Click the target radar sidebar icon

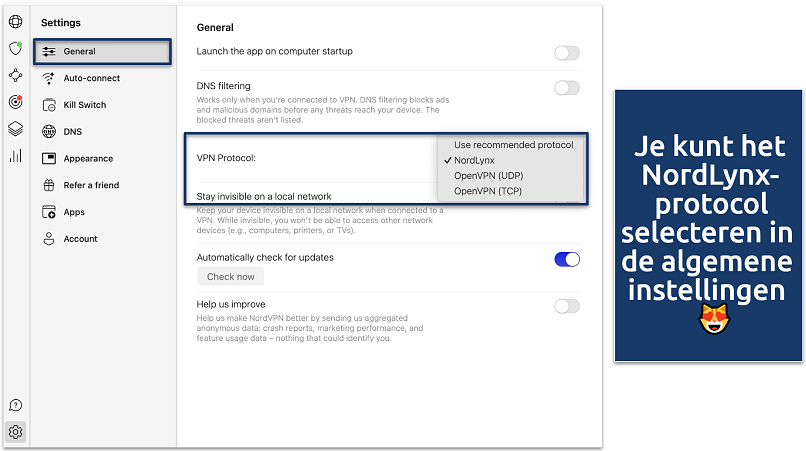pos(15,102)
